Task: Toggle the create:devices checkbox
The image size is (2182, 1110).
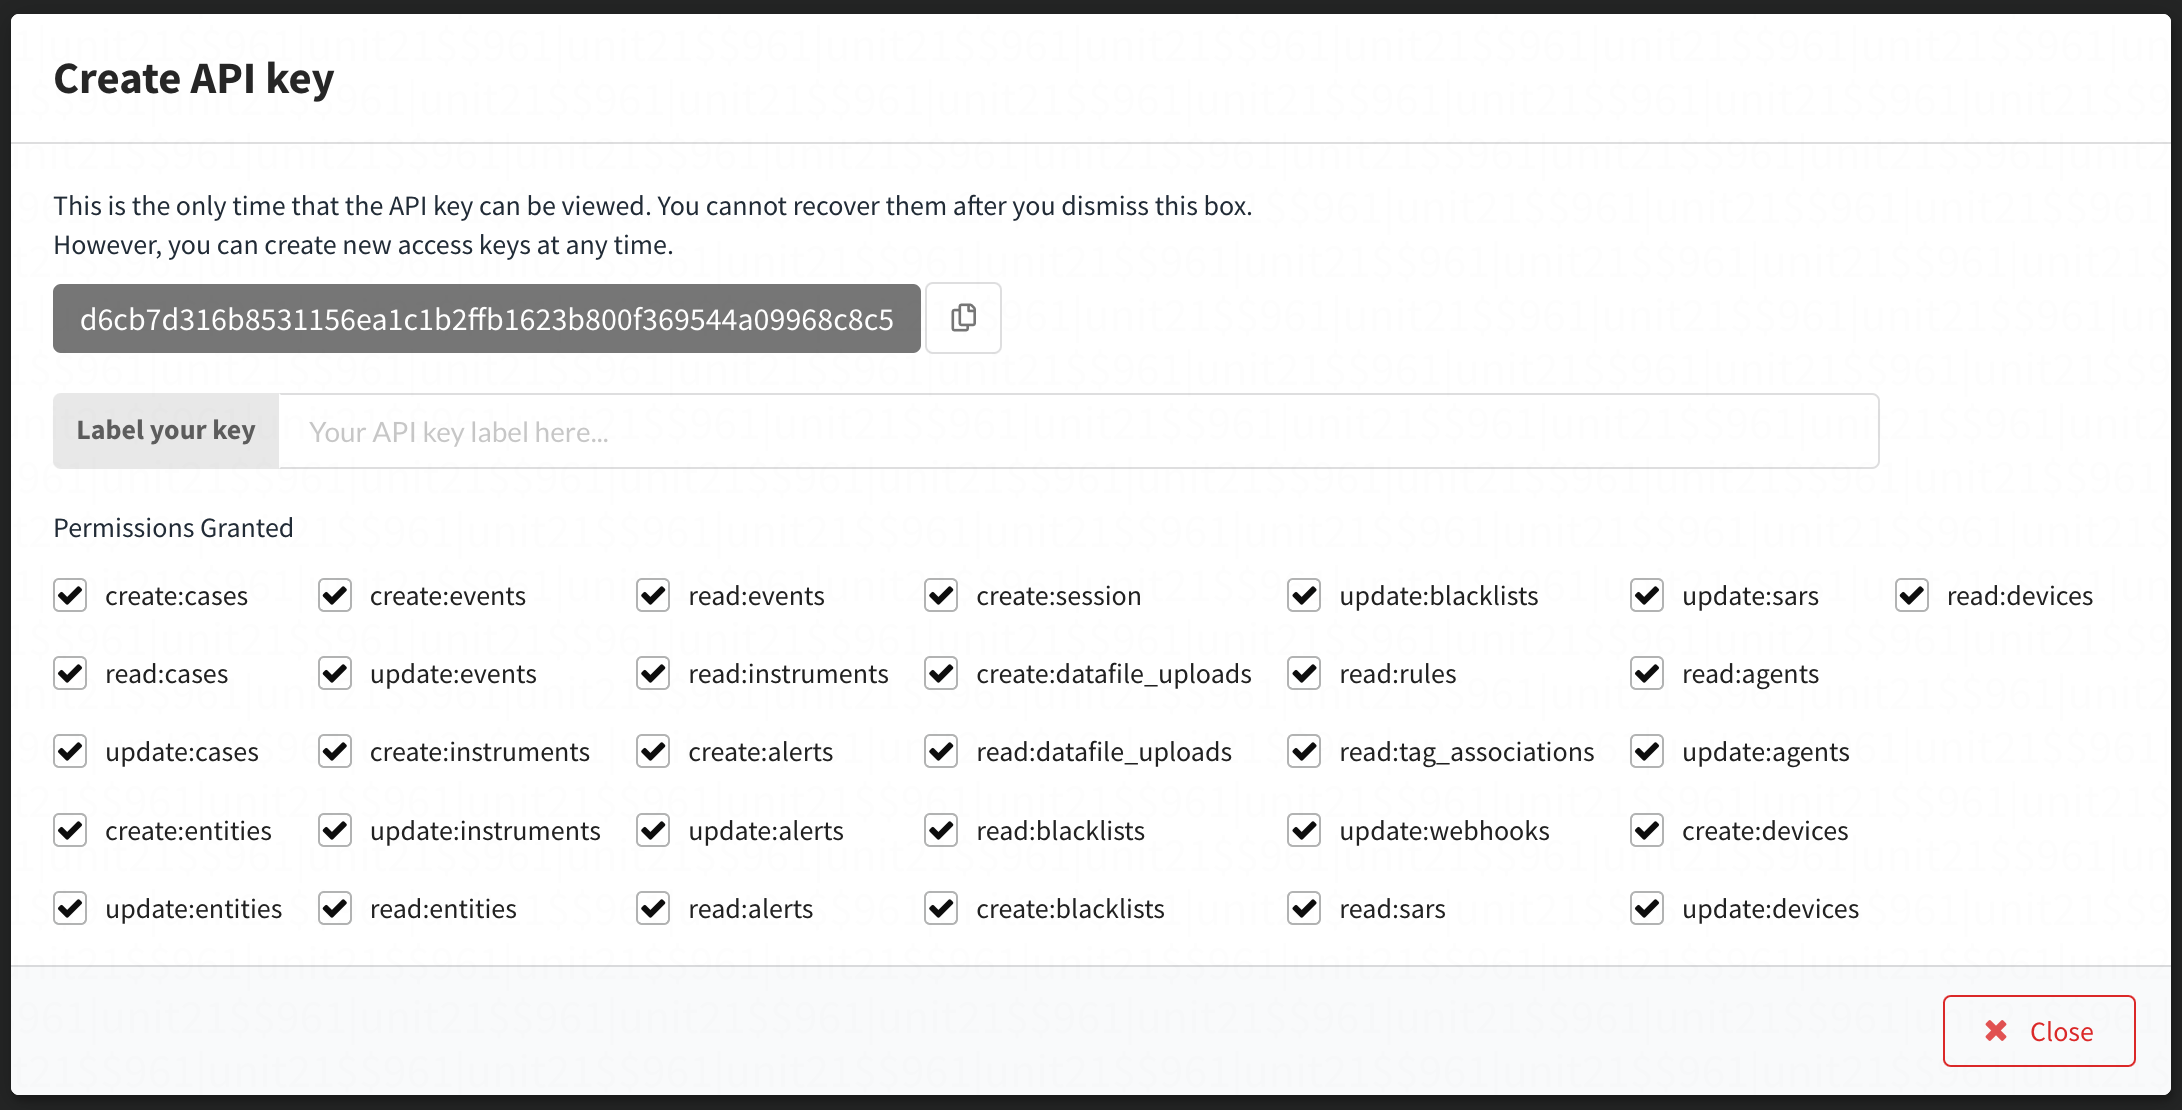Action: (1647, 830)
